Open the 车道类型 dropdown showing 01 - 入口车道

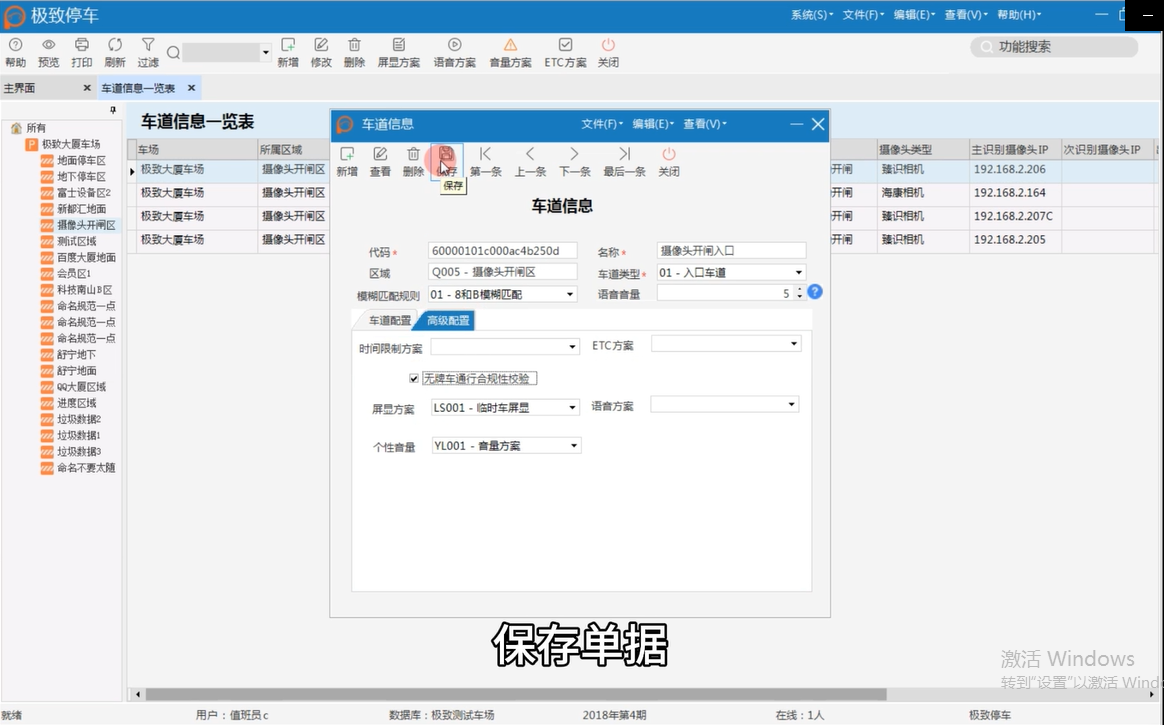tap(799, 271)
